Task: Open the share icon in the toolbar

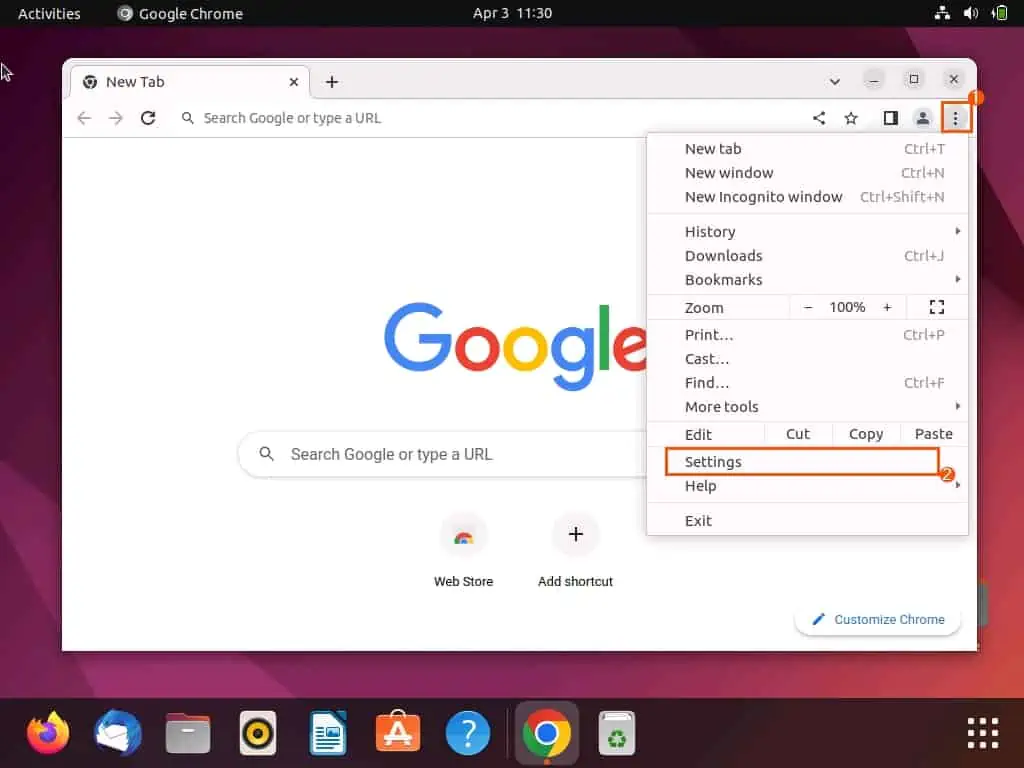Action: click(819, 117)
